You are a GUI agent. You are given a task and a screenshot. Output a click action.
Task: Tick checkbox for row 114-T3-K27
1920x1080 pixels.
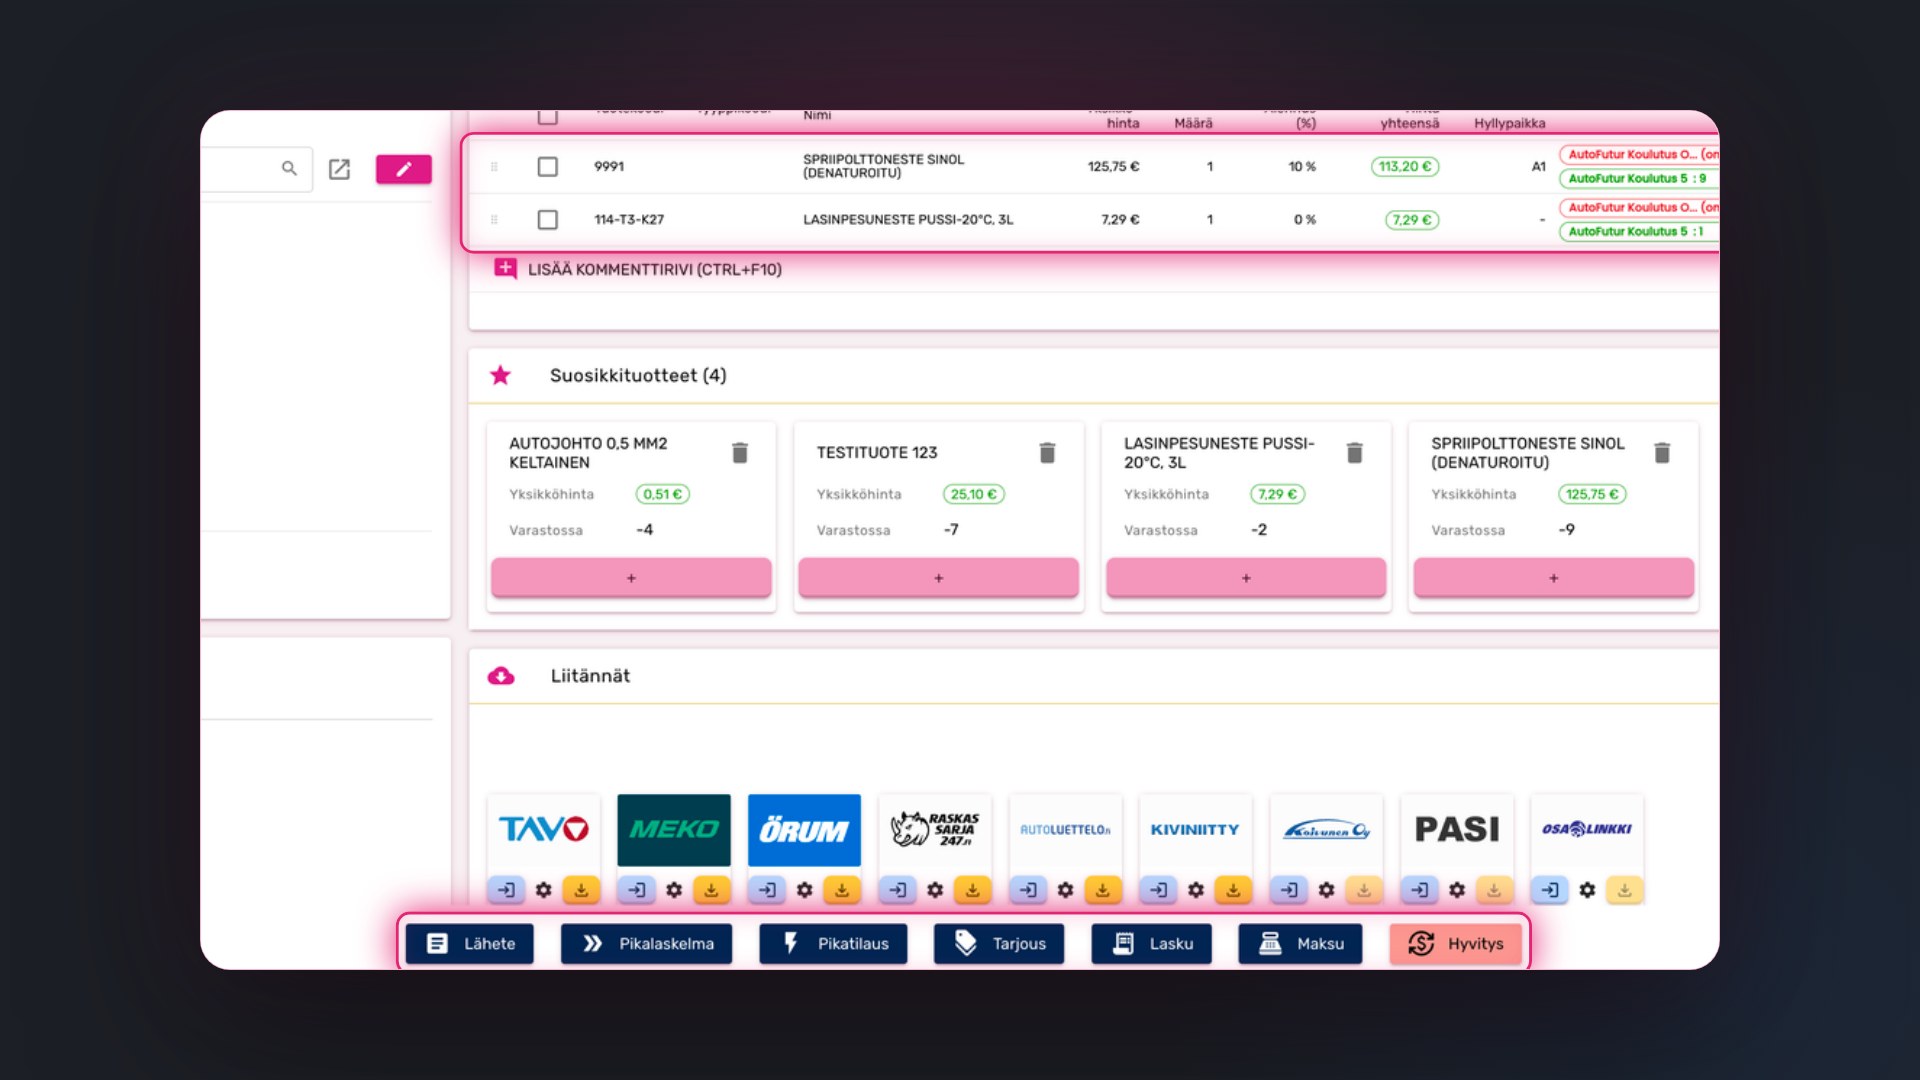coord(547,219)
